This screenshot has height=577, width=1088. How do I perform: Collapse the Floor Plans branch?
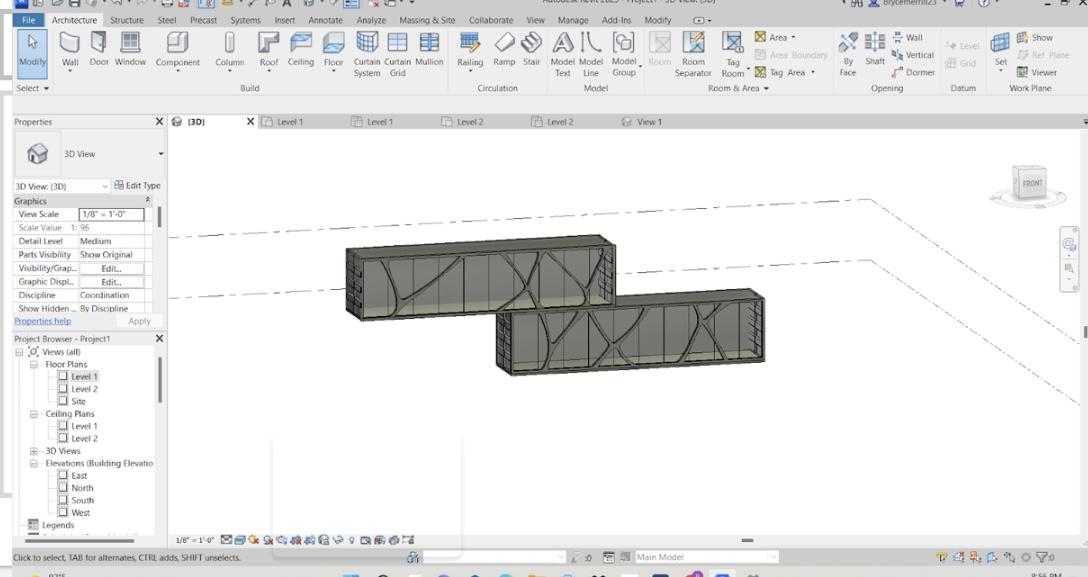pos(33,365)
